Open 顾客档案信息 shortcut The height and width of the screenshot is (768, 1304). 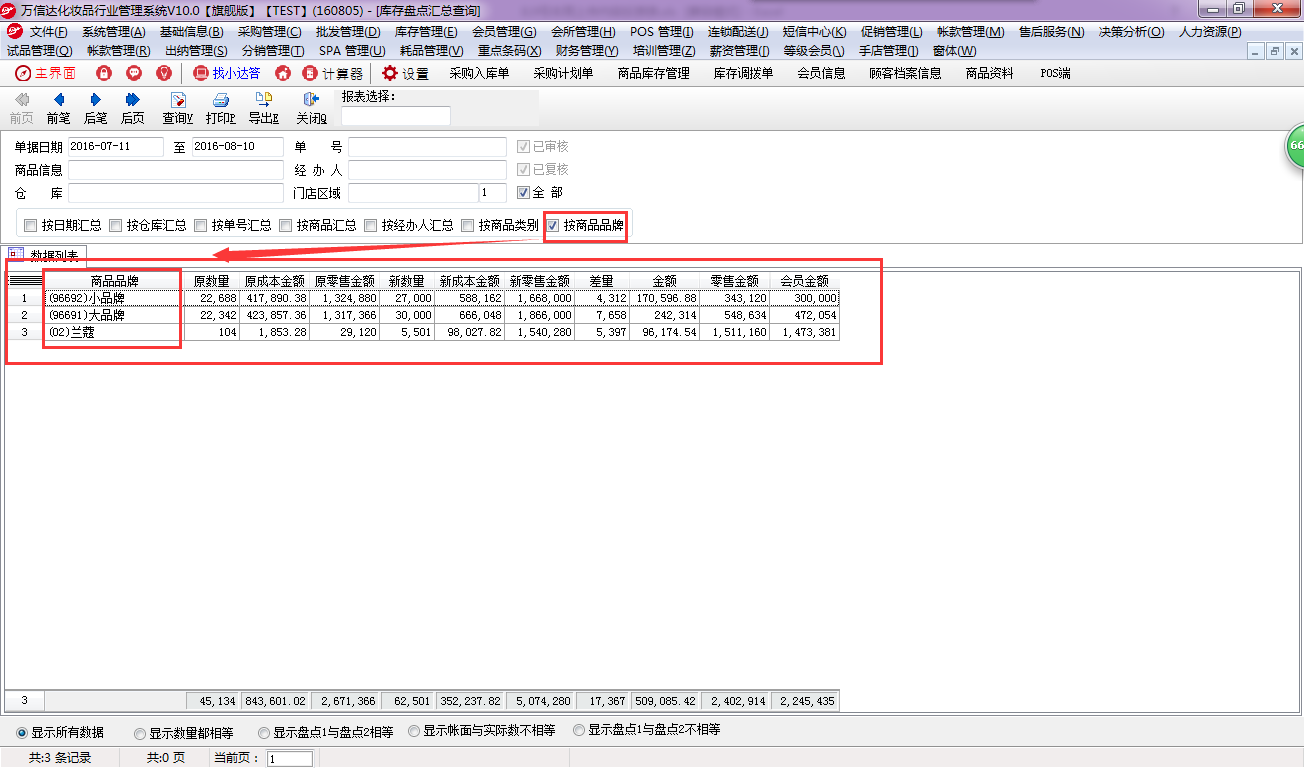click(905, 73)
